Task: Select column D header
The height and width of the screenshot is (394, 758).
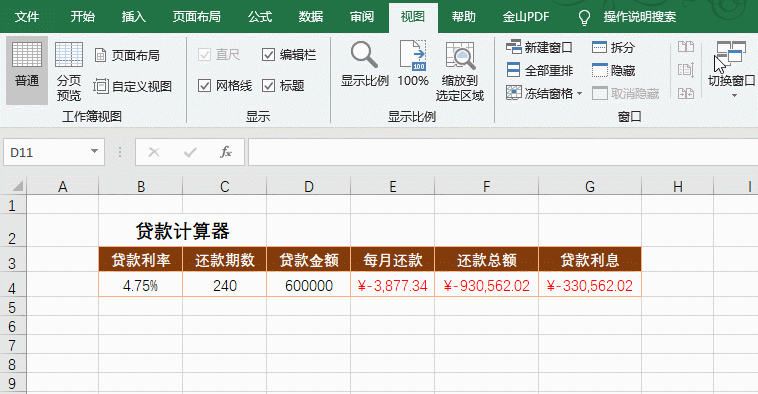Action: [308, 187]
